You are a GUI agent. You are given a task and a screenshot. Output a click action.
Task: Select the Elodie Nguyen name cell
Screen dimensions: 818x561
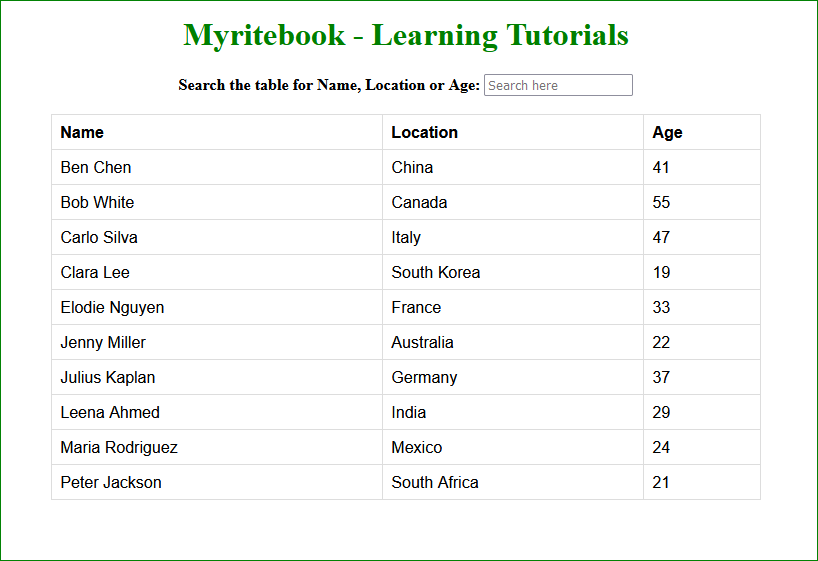112,307
